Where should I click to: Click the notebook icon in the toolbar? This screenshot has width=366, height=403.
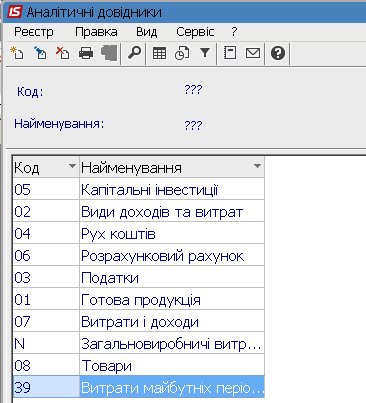coord(230,53)
